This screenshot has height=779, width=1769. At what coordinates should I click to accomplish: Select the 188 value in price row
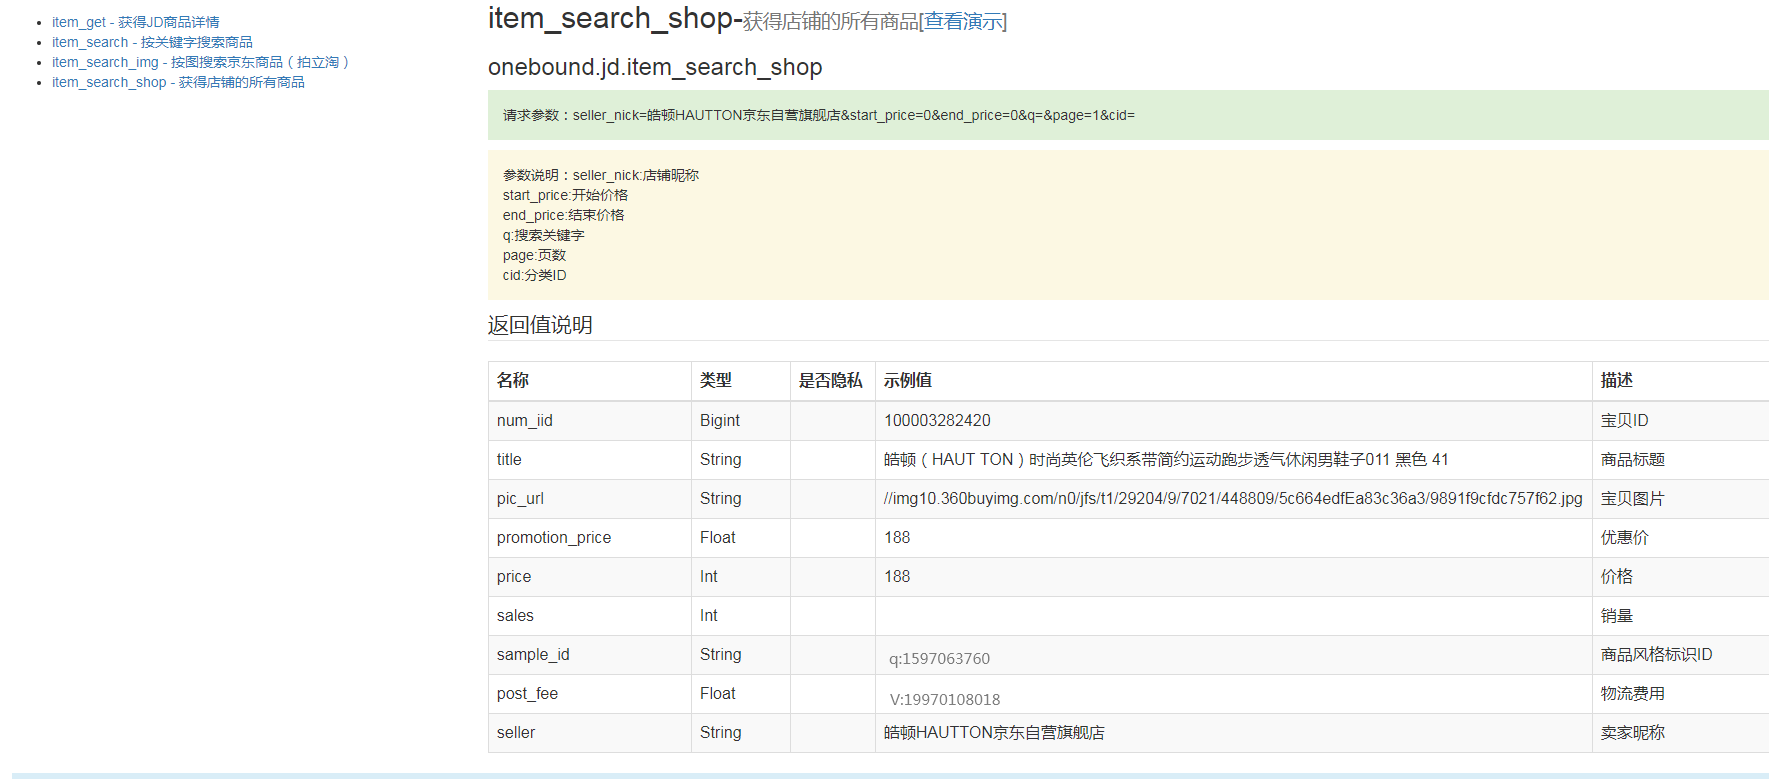click(897, 577)
